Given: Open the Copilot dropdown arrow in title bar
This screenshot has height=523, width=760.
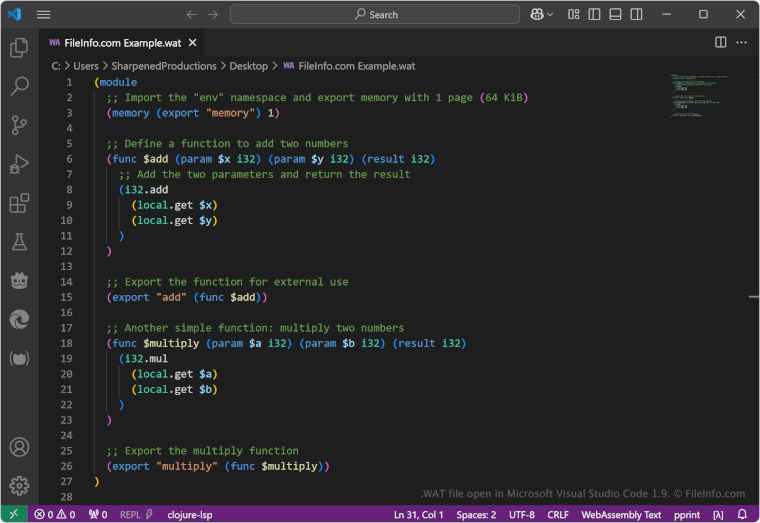Looking at the screenshot, I should pyautogui.click(x=551, y=15).
